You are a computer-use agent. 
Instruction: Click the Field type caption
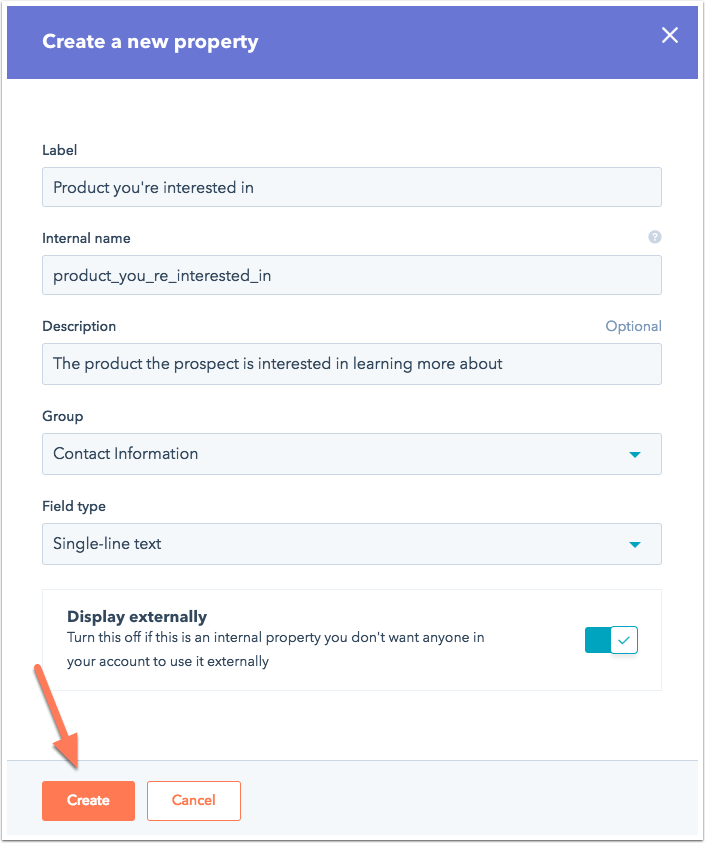[x=74, y=506]
